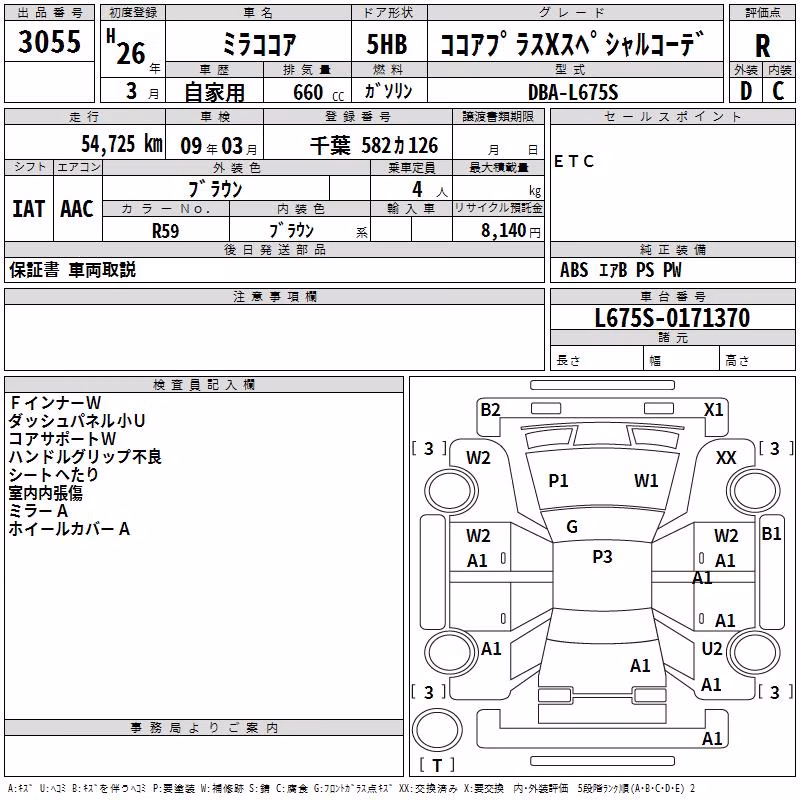The height and width of the screenshot is (800, 800).
Task: Select the 車台番号 header
Action: point(672,296)
